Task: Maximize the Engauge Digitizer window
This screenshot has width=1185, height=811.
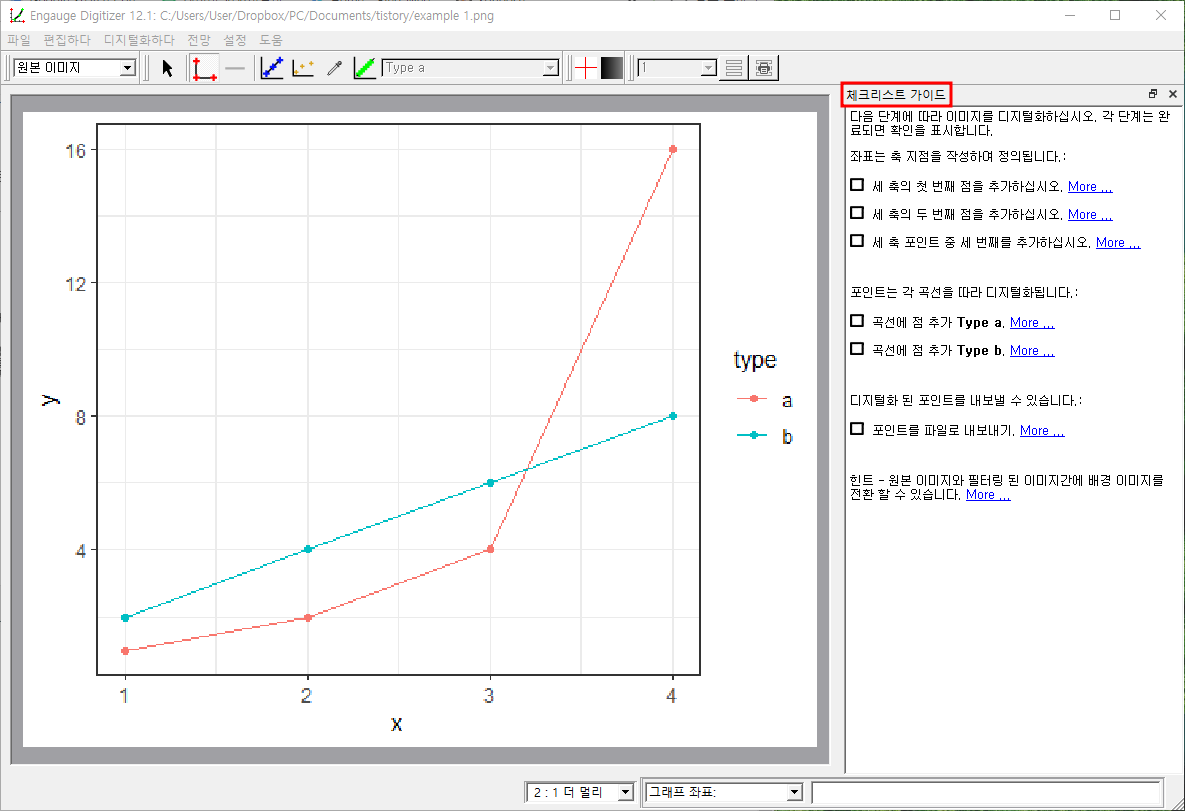Action: pyautogui.click(x=1115, y=15)
